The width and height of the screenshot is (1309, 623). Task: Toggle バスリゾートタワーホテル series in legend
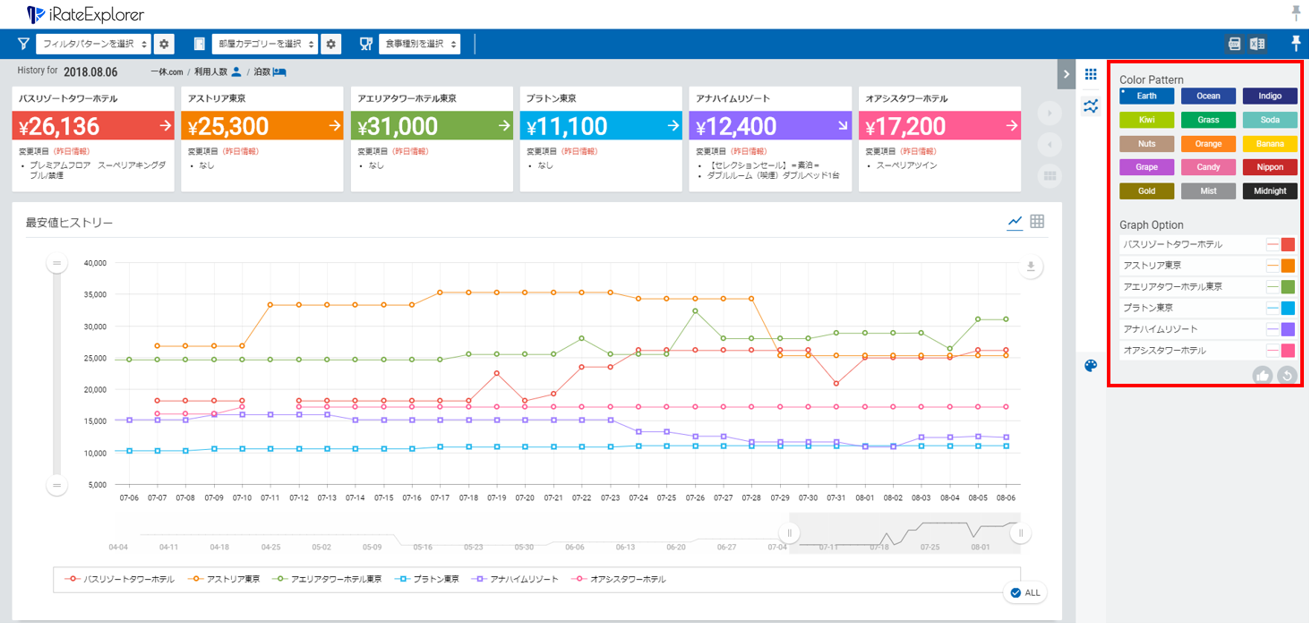tap(118, 579)
